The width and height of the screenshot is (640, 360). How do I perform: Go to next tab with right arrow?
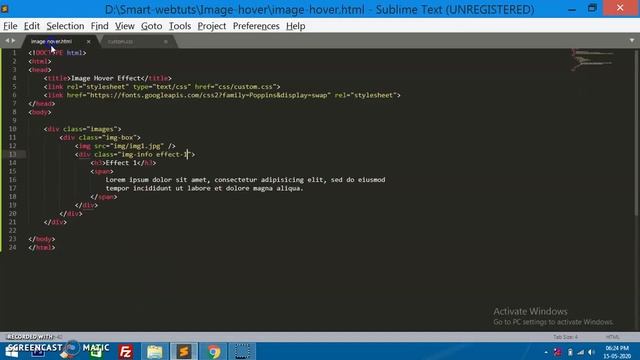(13, 41)
